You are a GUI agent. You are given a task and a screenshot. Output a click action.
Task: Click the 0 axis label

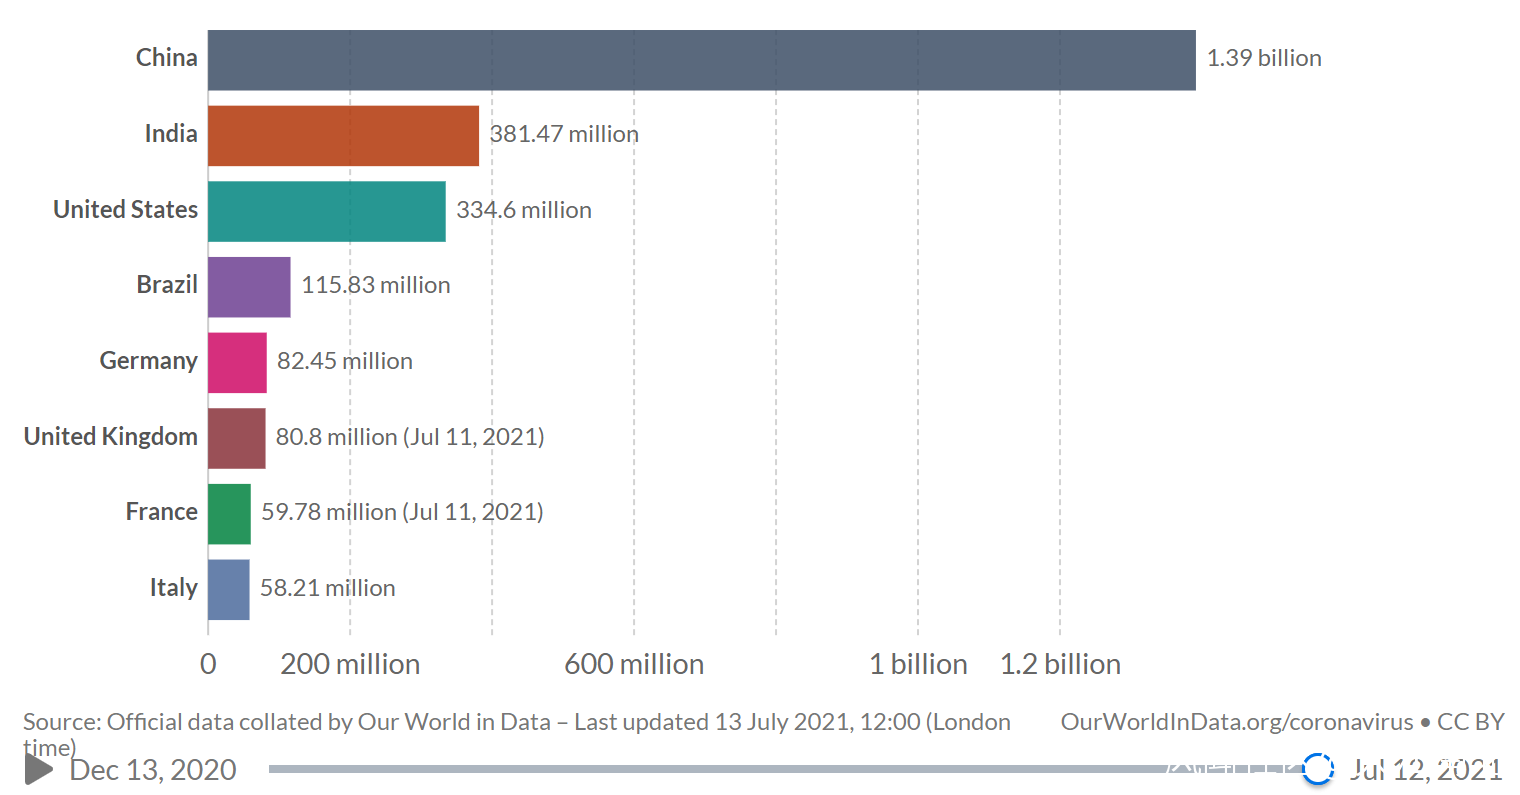click(208, 664)
